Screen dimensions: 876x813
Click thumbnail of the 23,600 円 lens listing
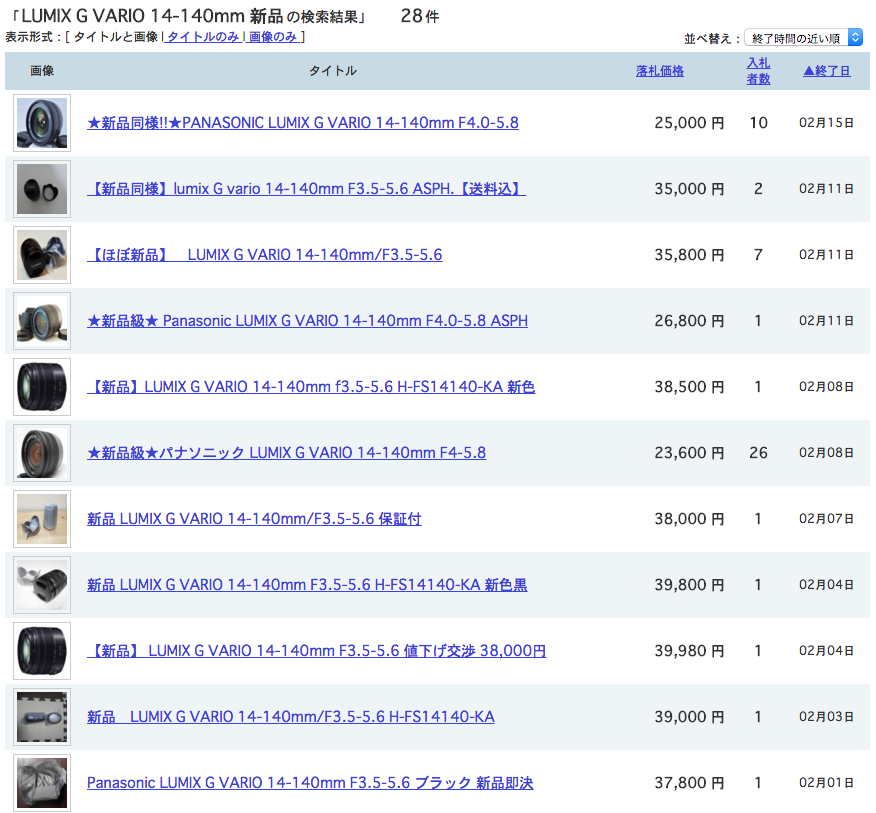click(42, 453)
